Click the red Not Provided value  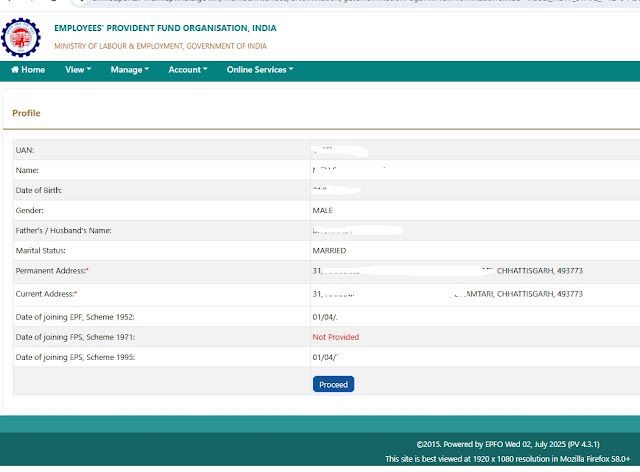tap(336, 337)
